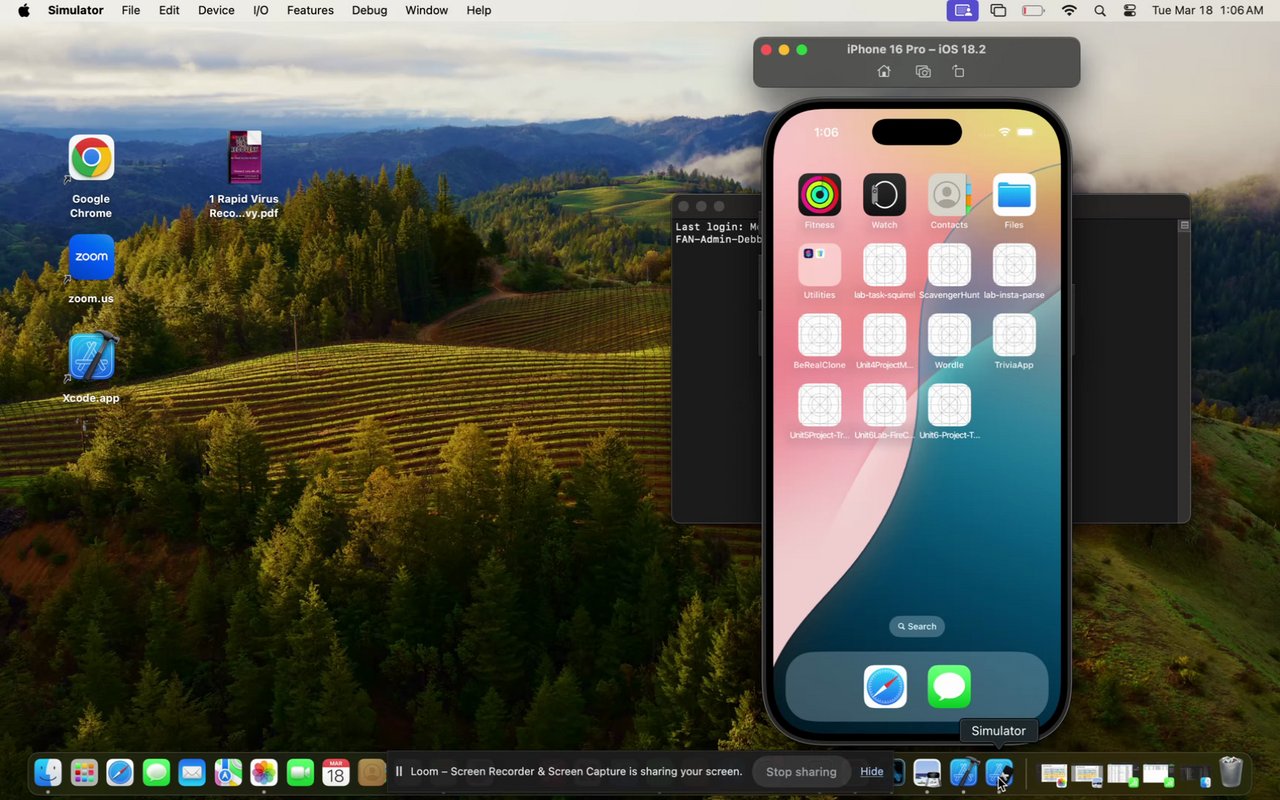Image resolution: width=1280 pixels, height=800 pixels.
Task: Click the Hide link in the Loom bar
Action: pos(872,772)
